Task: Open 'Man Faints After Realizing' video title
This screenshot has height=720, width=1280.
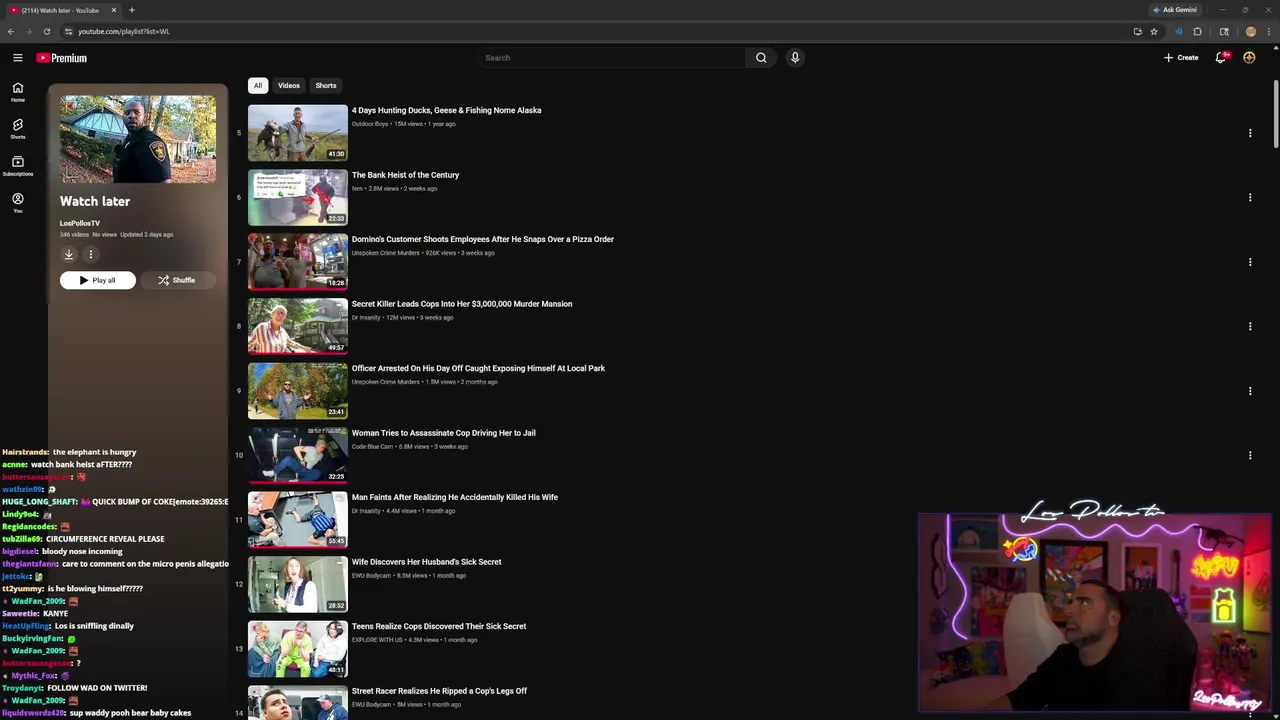Action: tap(455, 497)
